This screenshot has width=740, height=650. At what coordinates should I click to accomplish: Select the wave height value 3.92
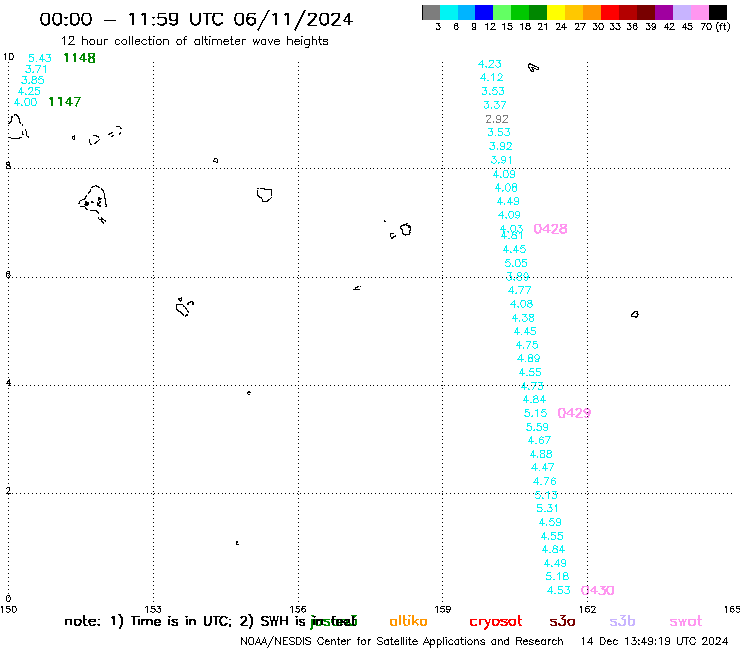[x=500, y=146]
